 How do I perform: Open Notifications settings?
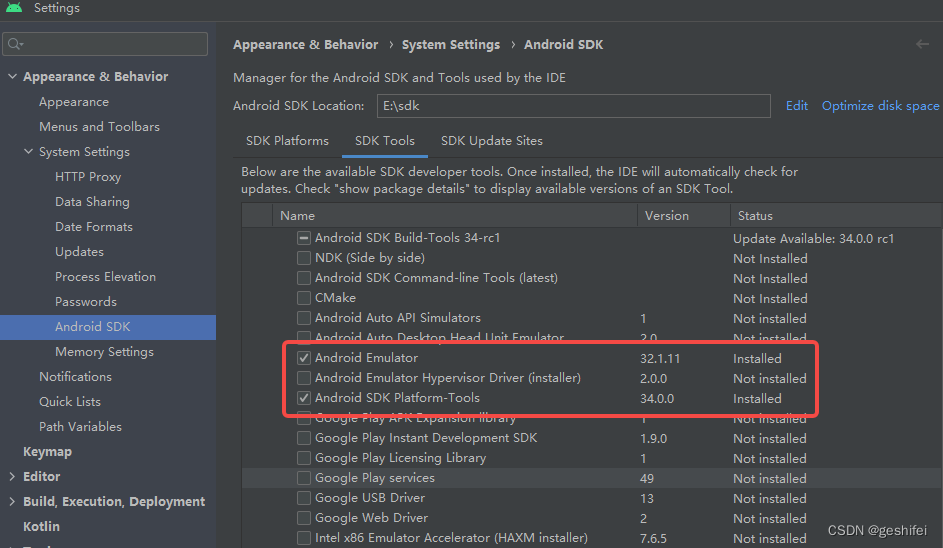click(75, 377)
